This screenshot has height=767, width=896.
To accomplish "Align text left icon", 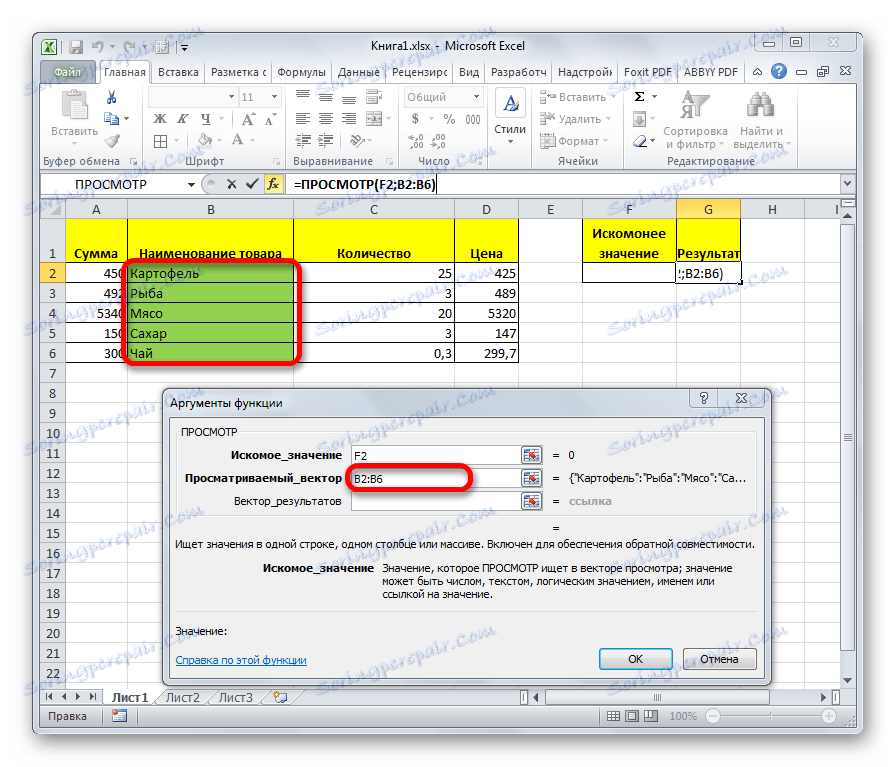I will [303, 119].
